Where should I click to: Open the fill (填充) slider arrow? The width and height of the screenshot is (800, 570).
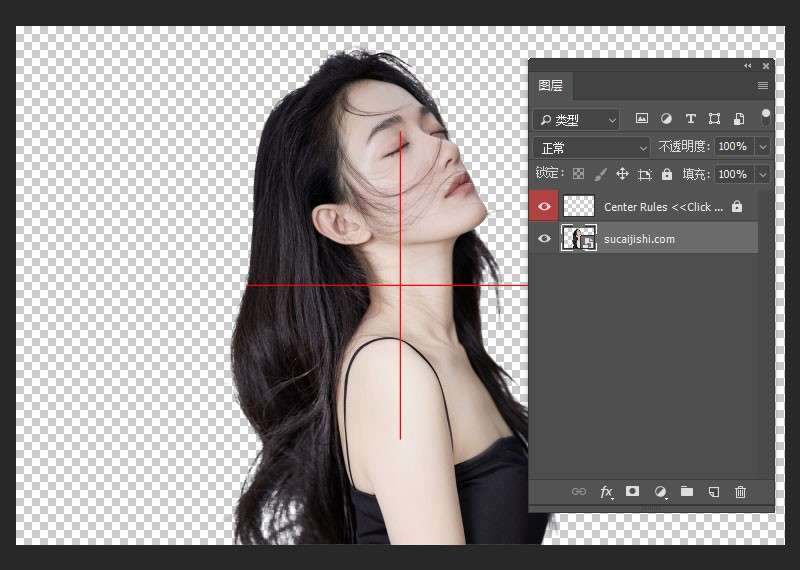(763, 175)
